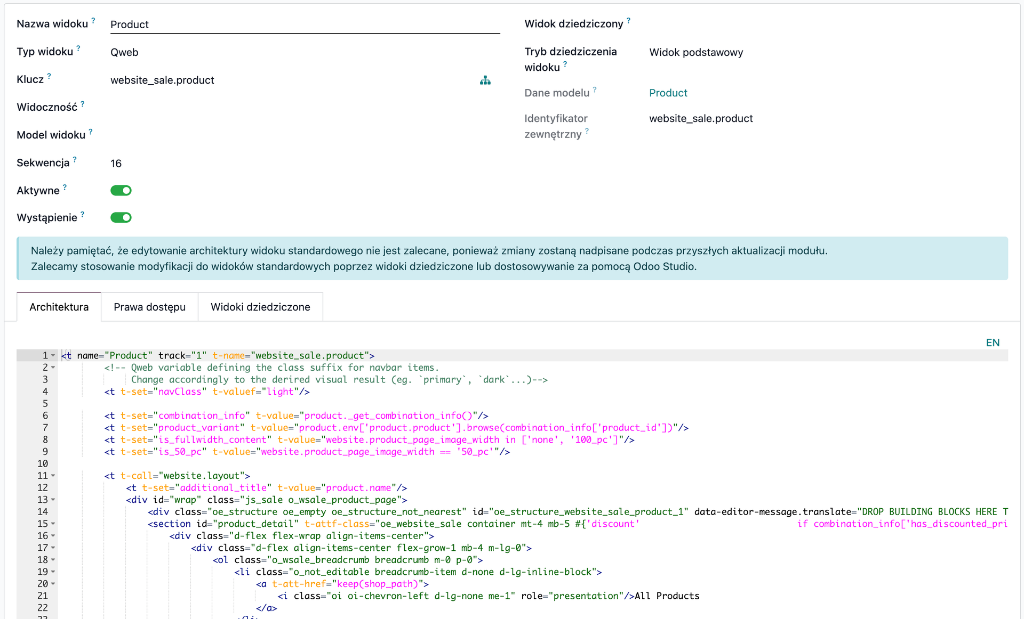Click the help icon beside Model widoku

point(90,132)
